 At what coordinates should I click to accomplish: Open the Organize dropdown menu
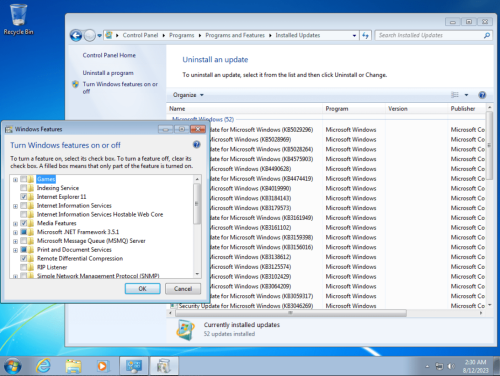(x=188, y=95)
